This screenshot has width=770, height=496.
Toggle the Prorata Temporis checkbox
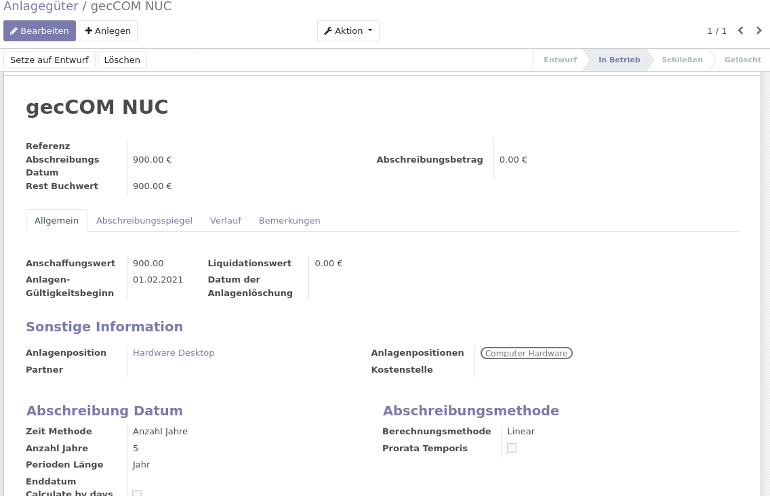(x=512, y=448)
